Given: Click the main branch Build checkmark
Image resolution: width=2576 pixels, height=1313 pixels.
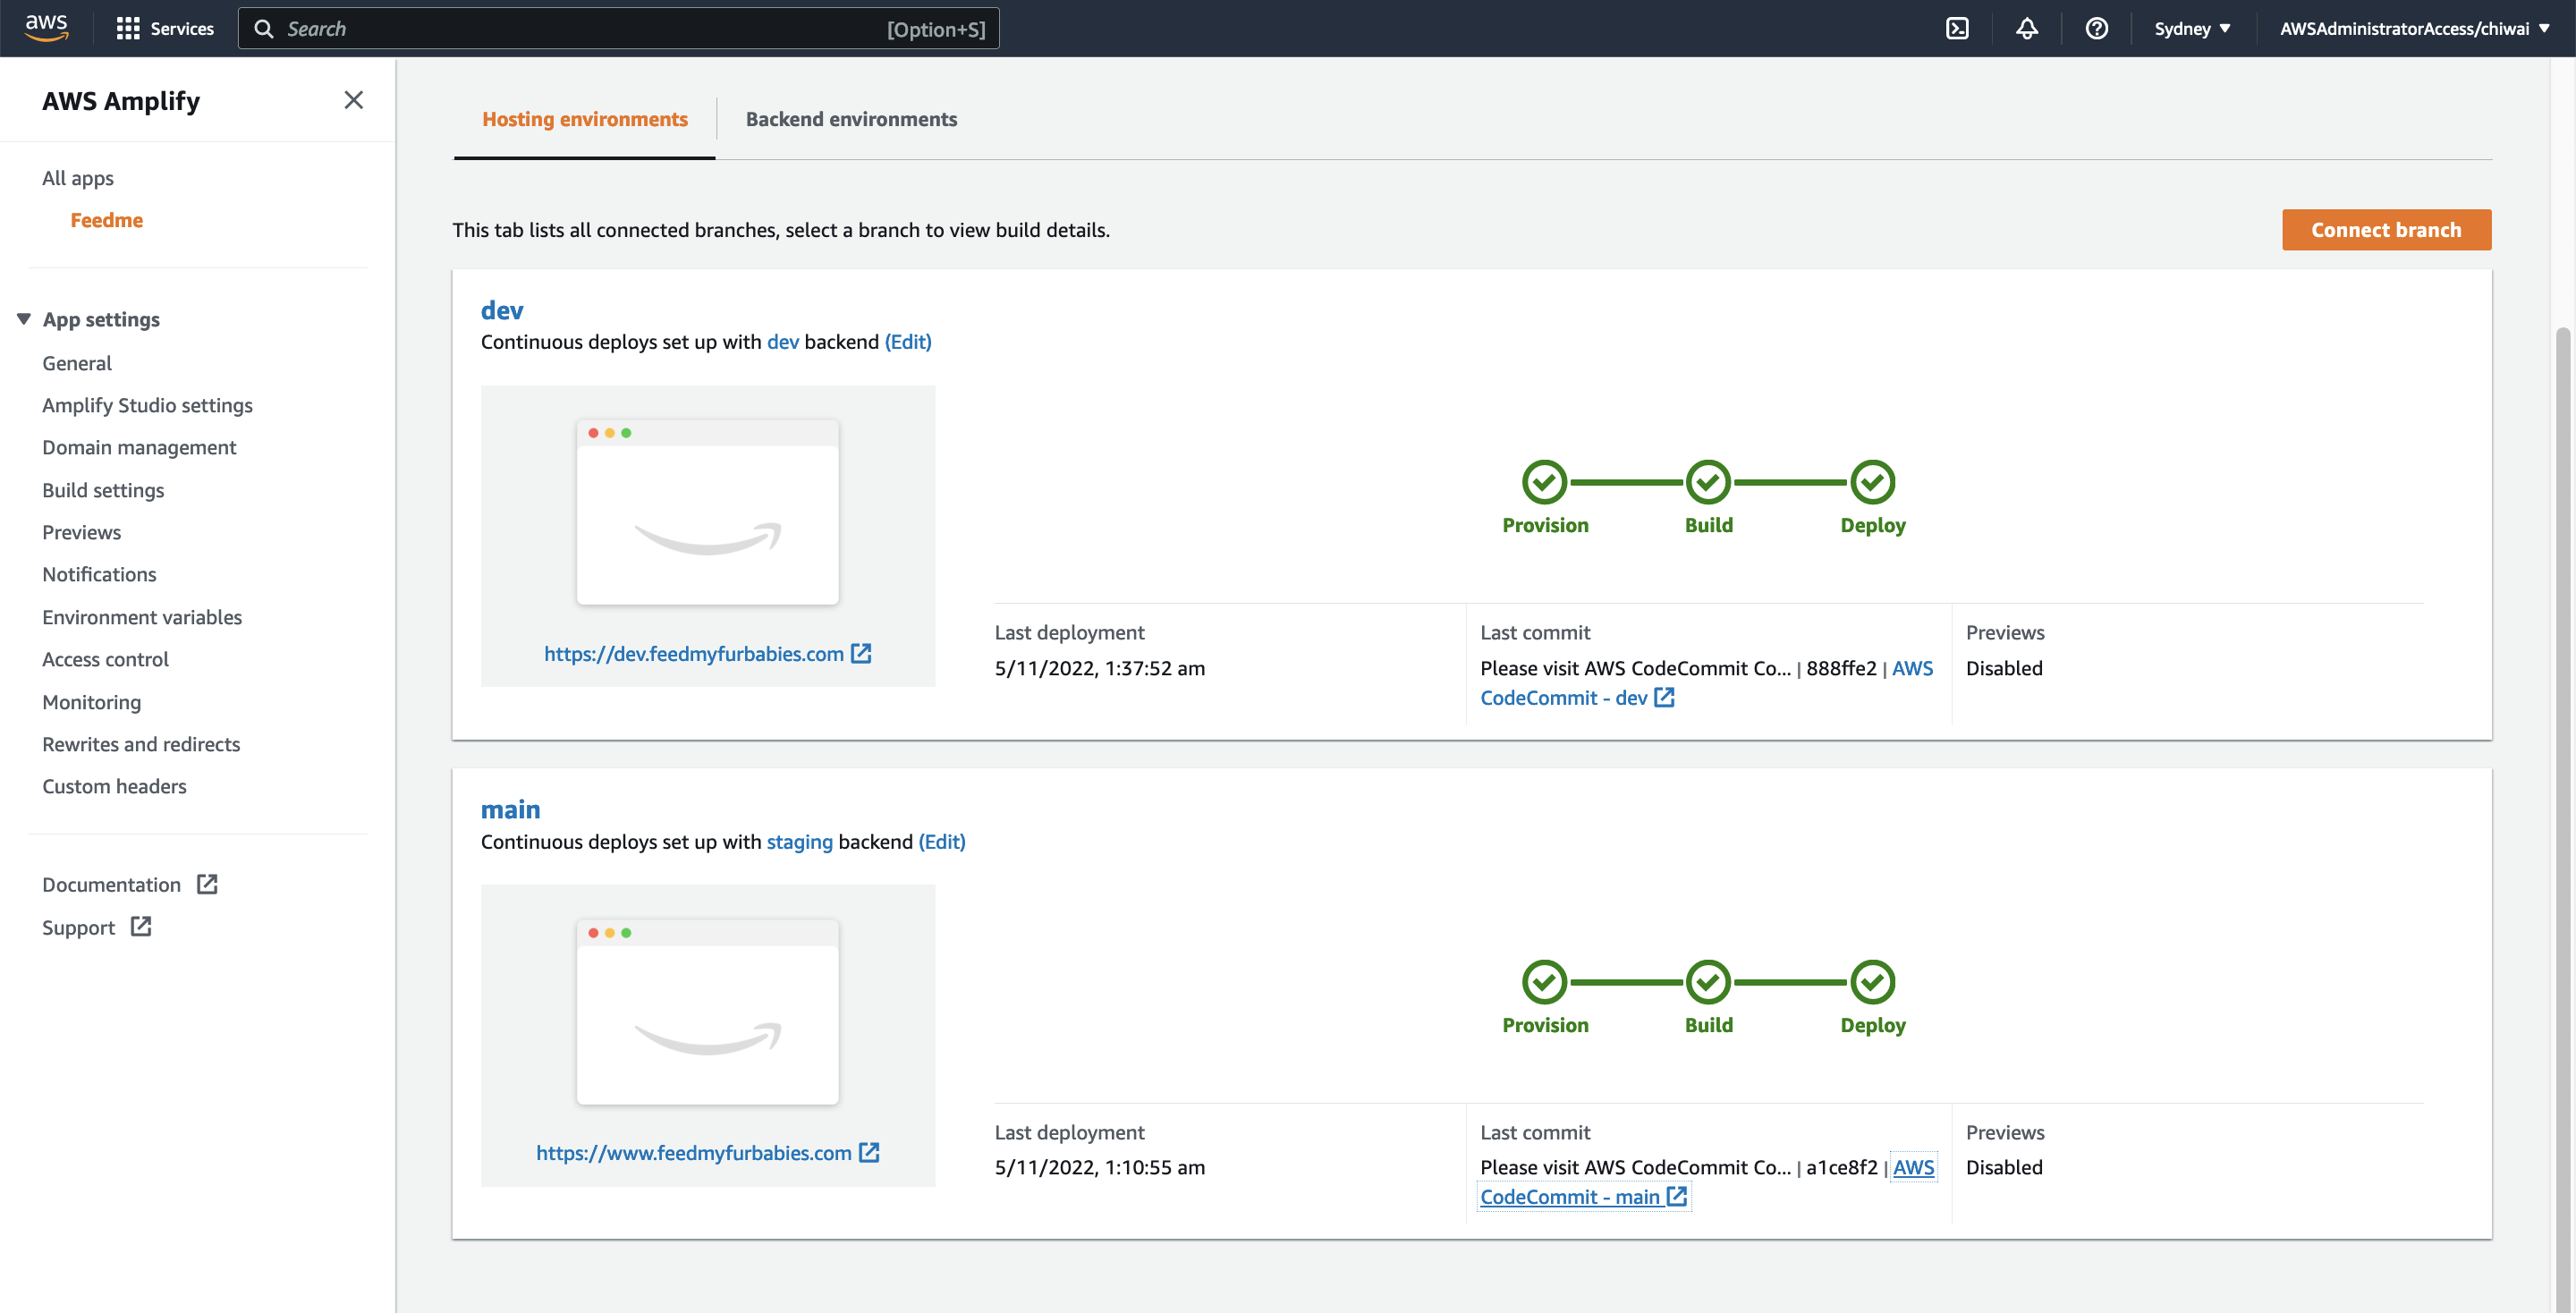Looking at the screenshot, I should tap(1709, 982).
